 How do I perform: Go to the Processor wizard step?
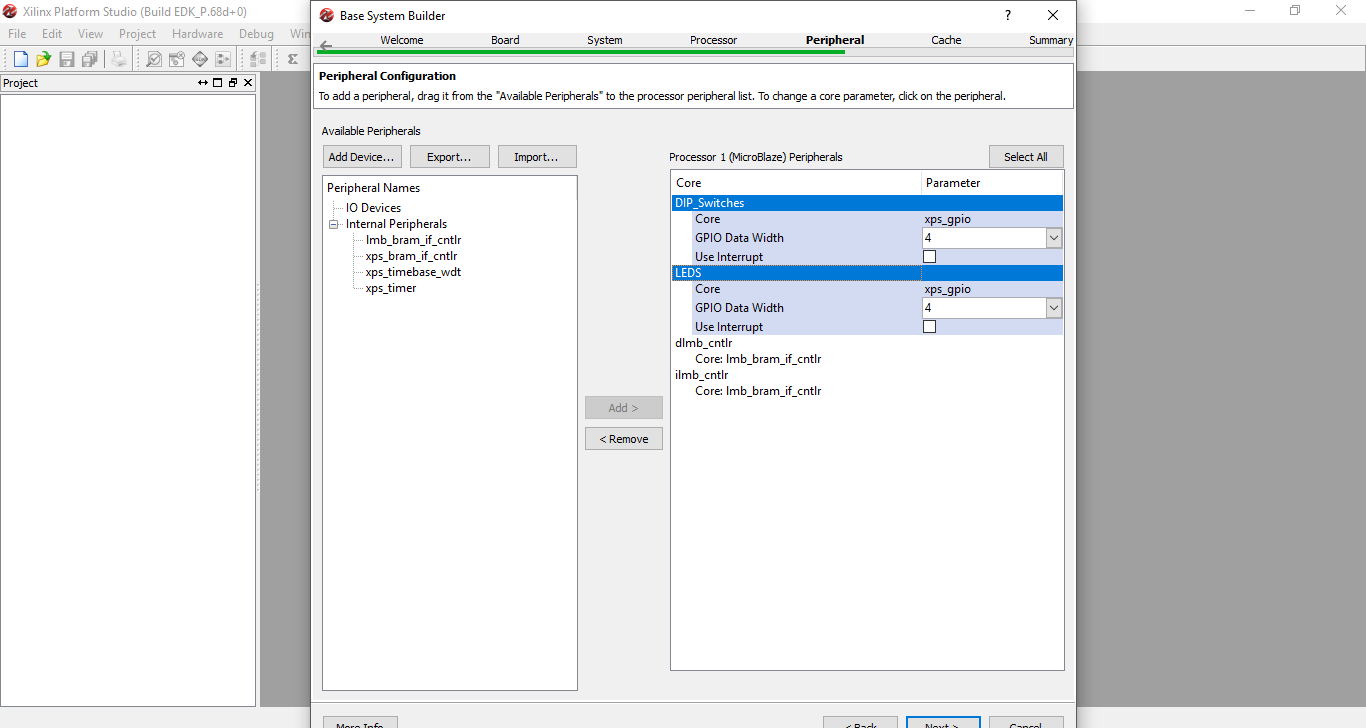click(x=713, y=40)
